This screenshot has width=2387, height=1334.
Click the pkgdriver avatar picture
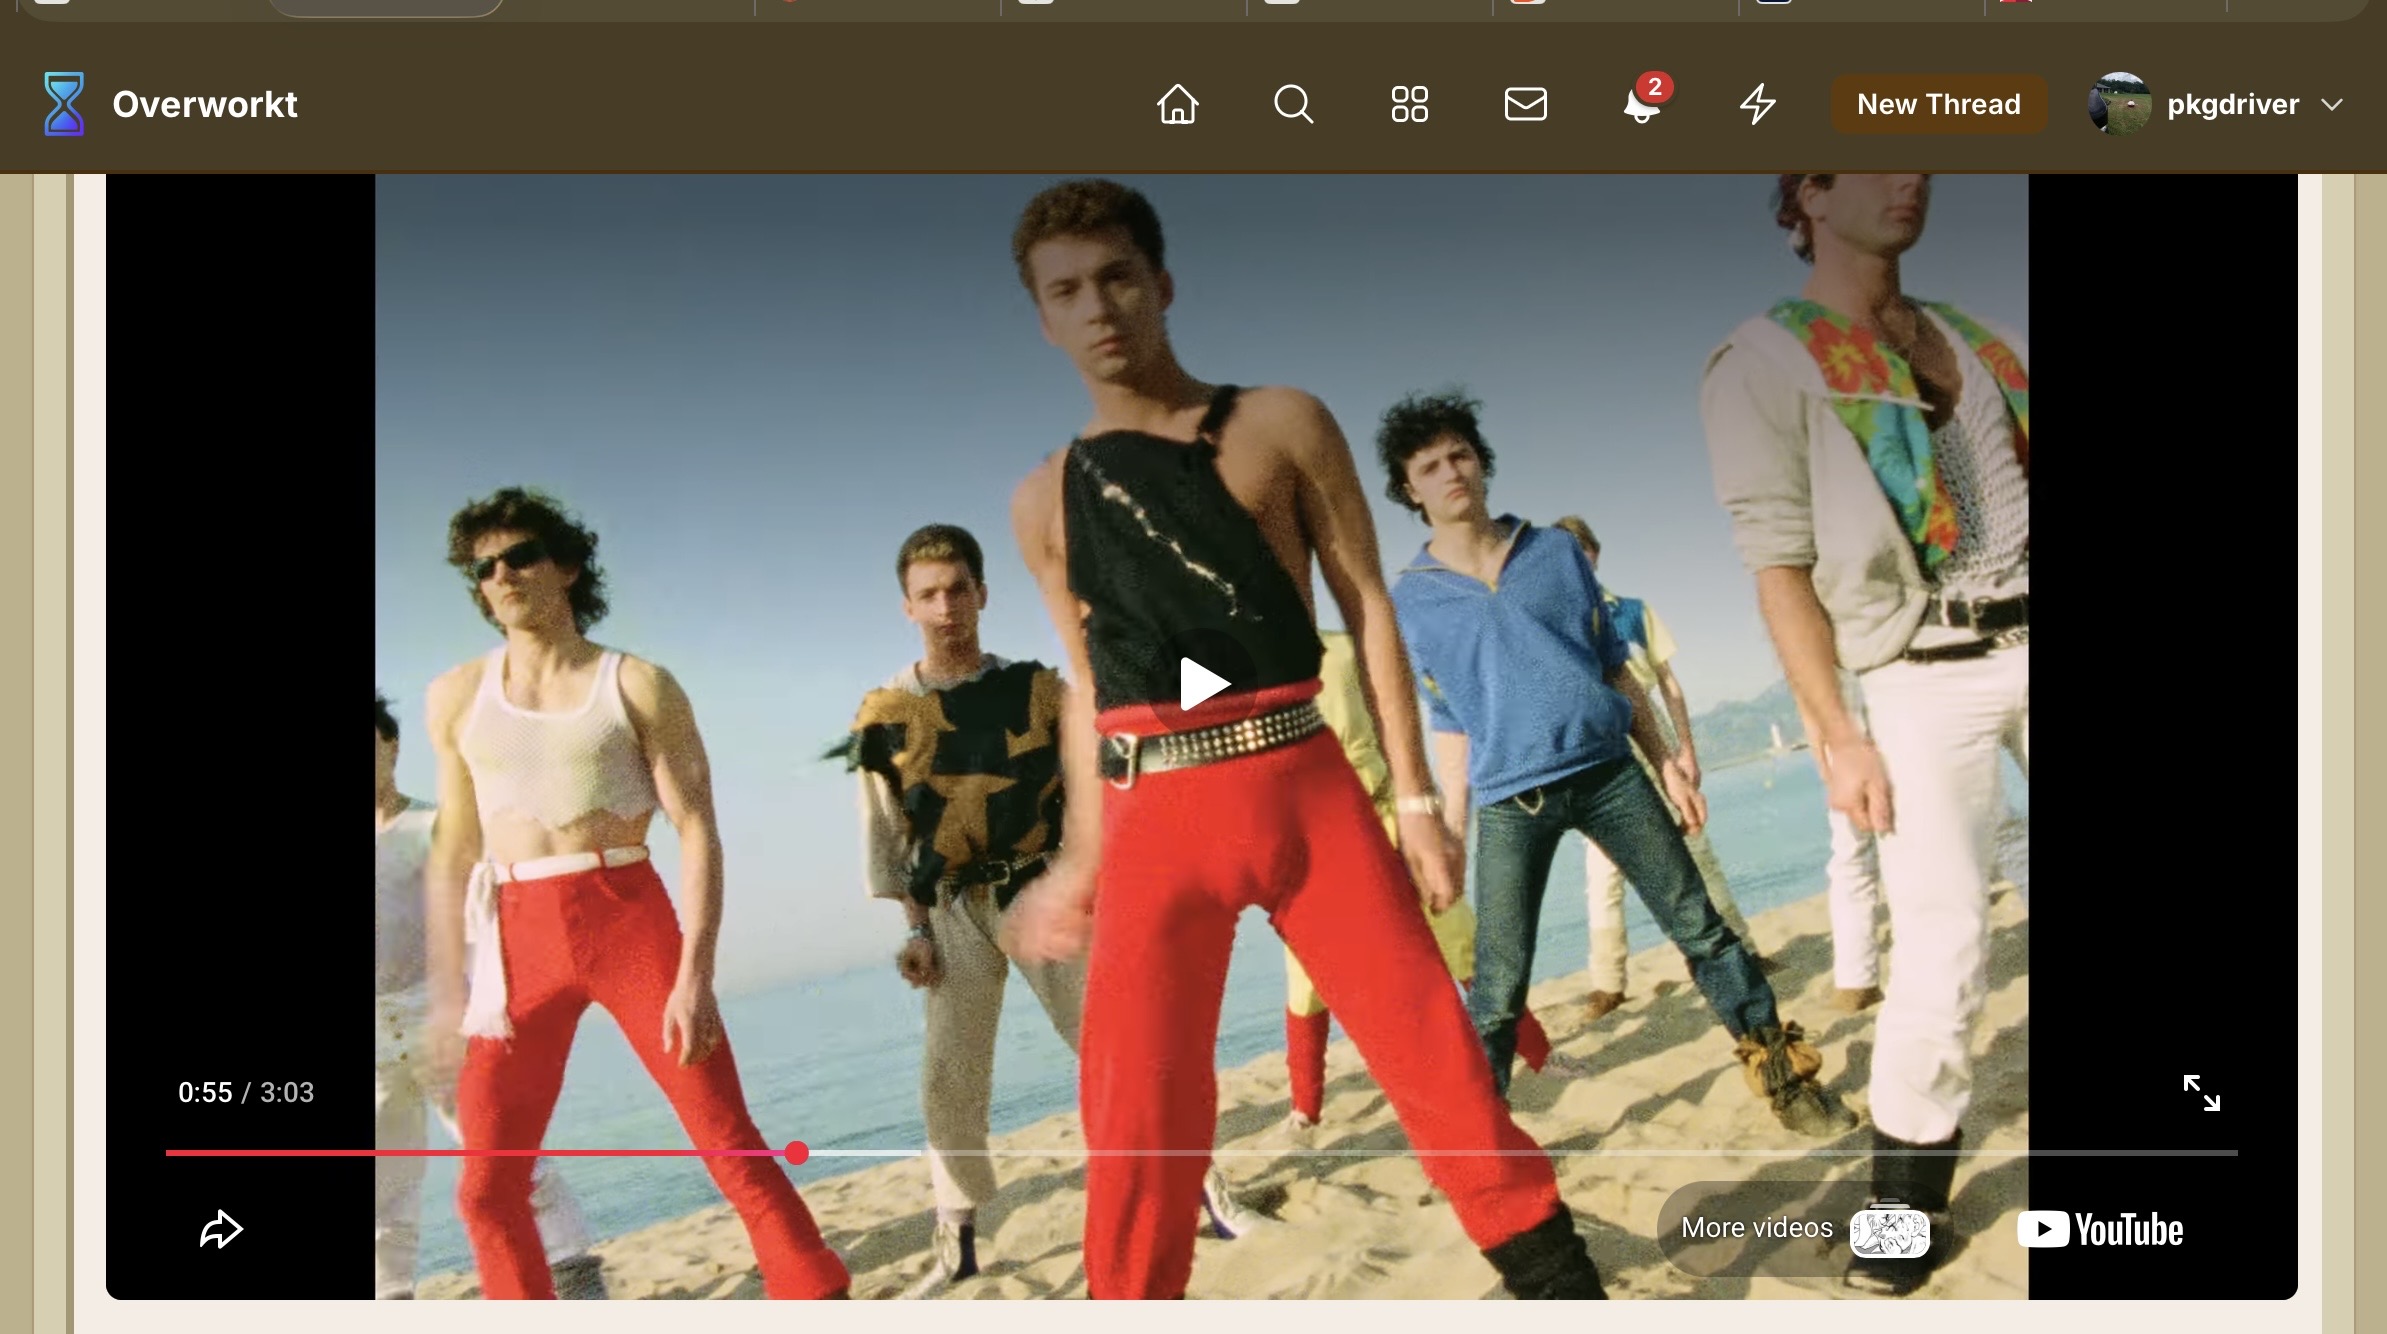pyautogui.click(x=2120, y=104)
